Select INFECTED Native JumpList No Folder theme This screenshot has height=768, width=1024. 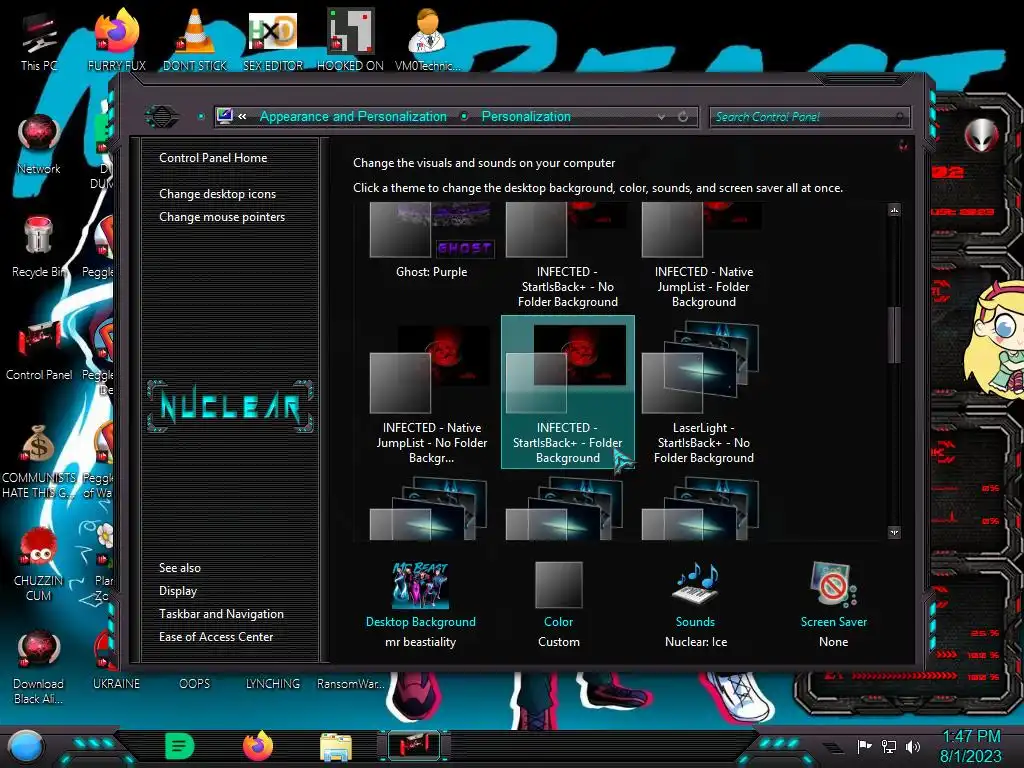432,393
